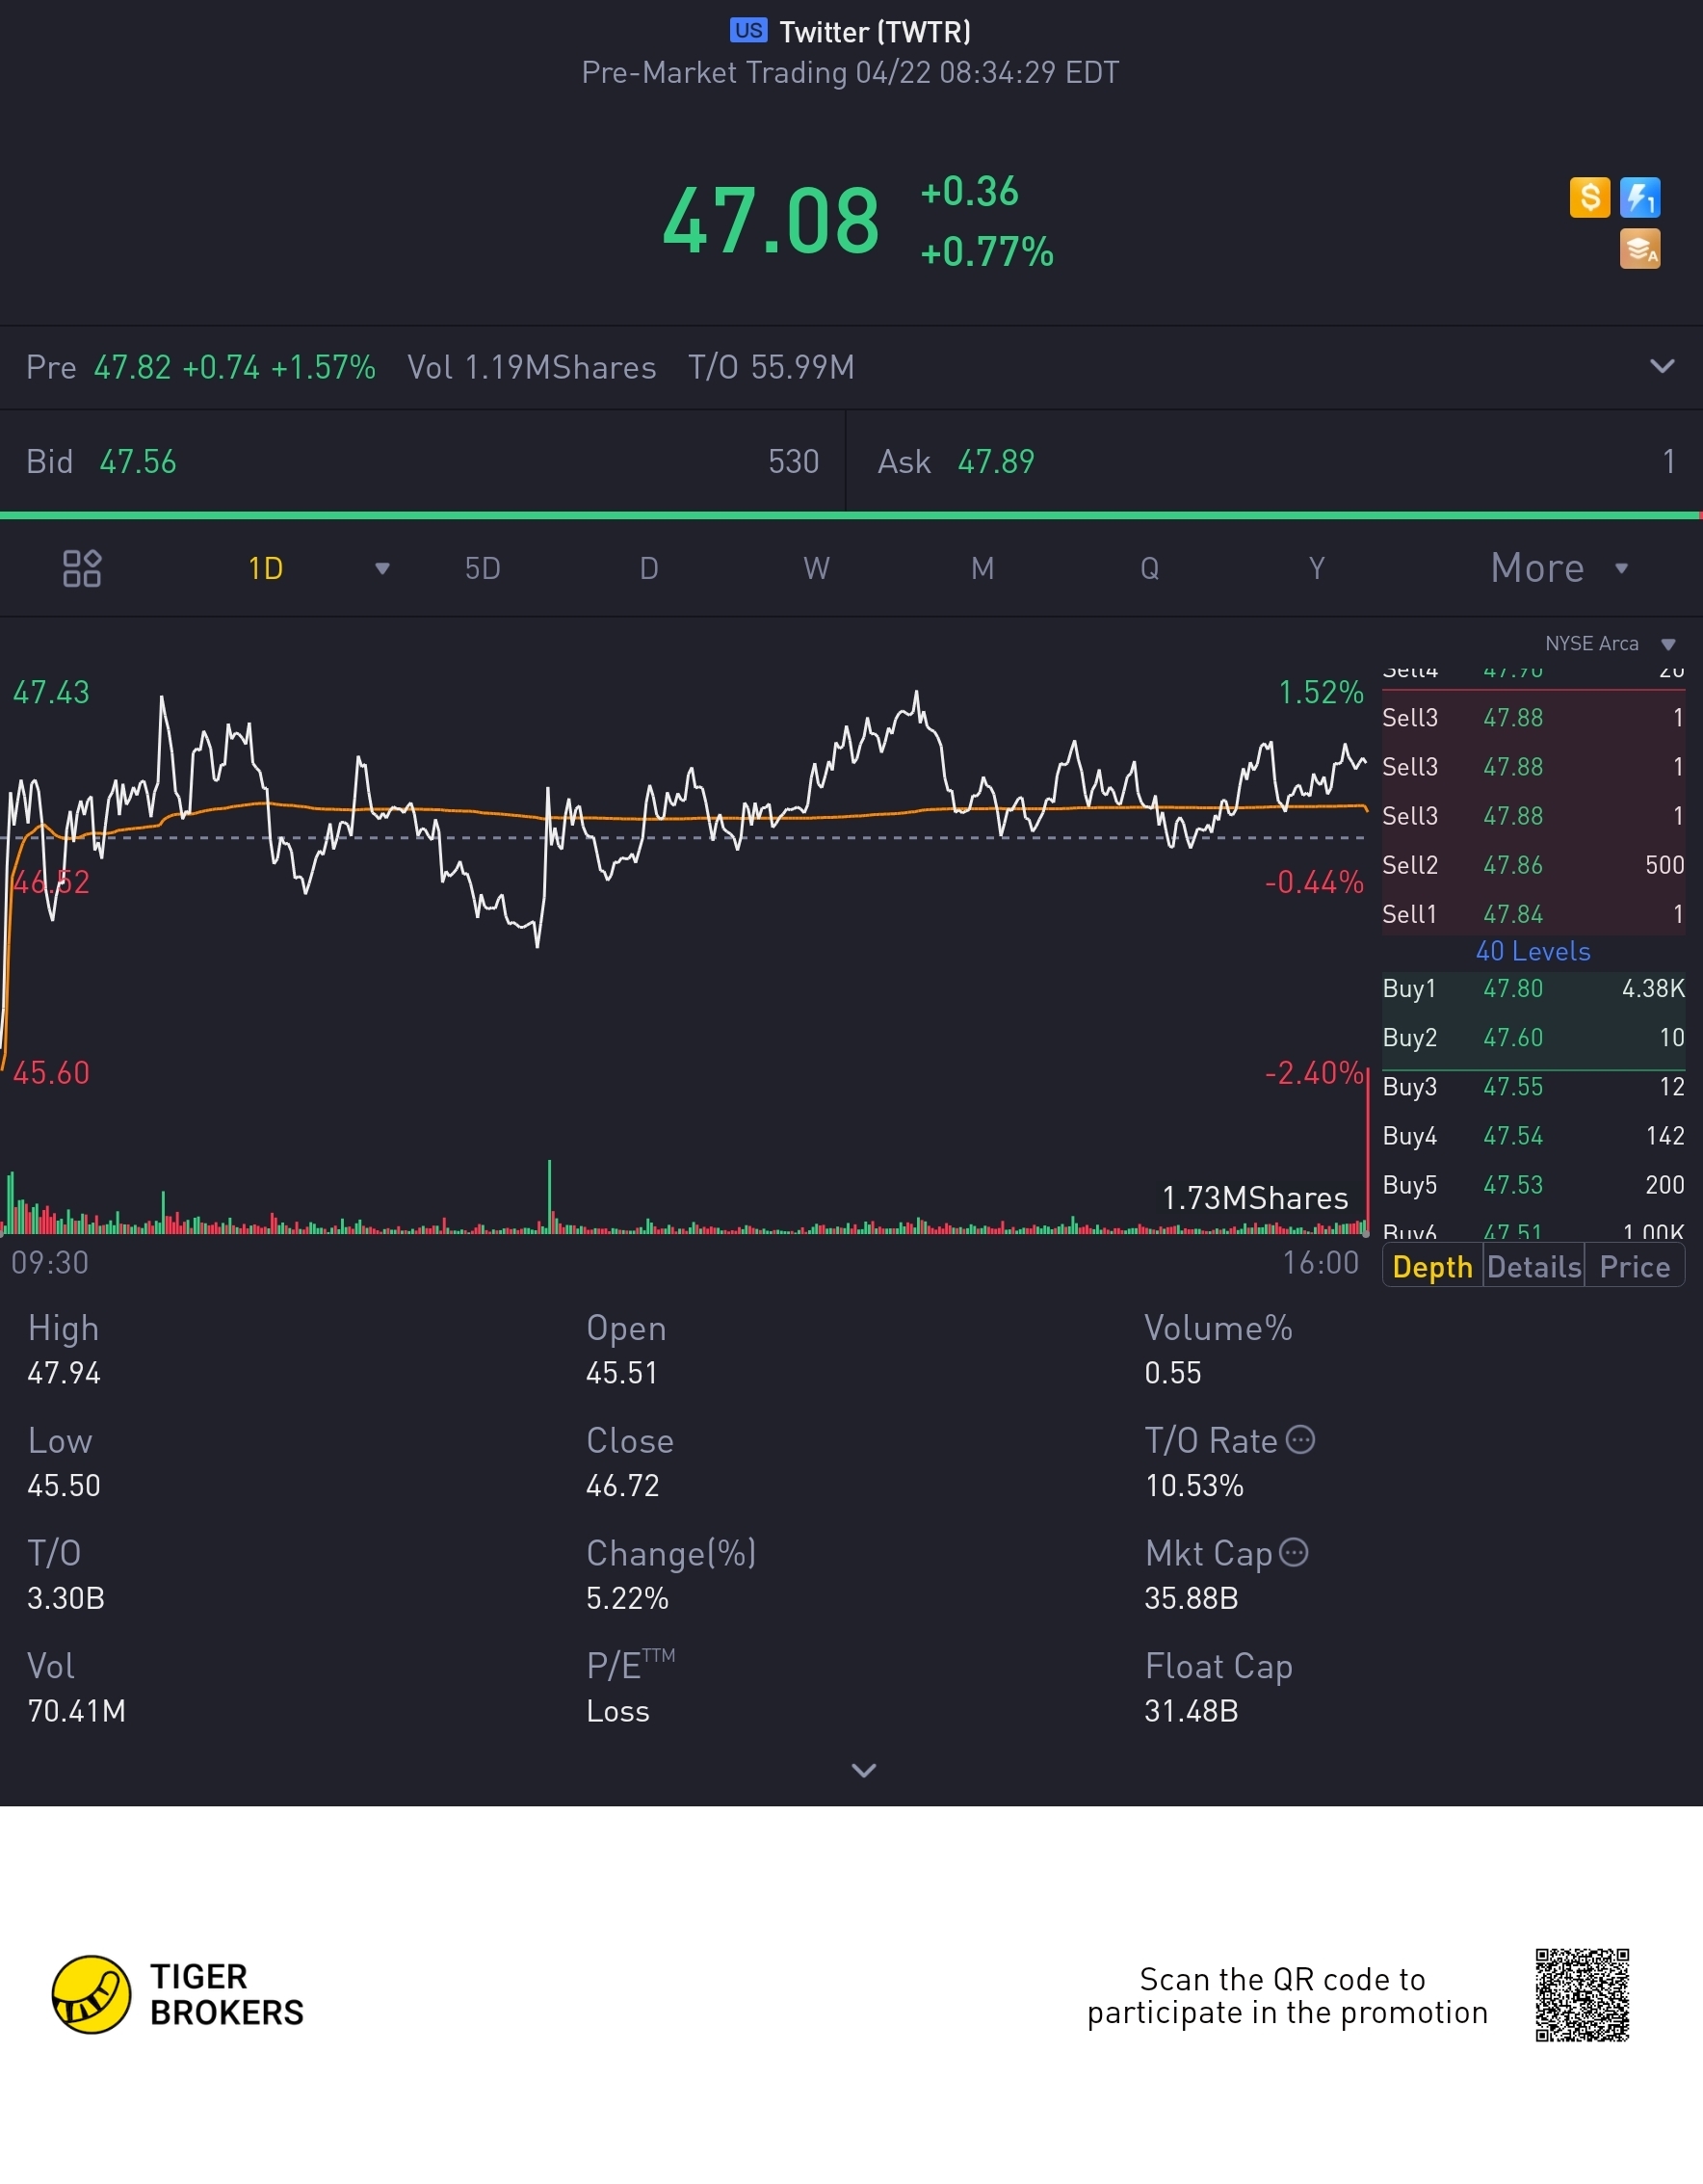This screenshot has height=2184, width=1703.
Task: Tap the Open value 45.51
Action: [x=622, y=1373]
